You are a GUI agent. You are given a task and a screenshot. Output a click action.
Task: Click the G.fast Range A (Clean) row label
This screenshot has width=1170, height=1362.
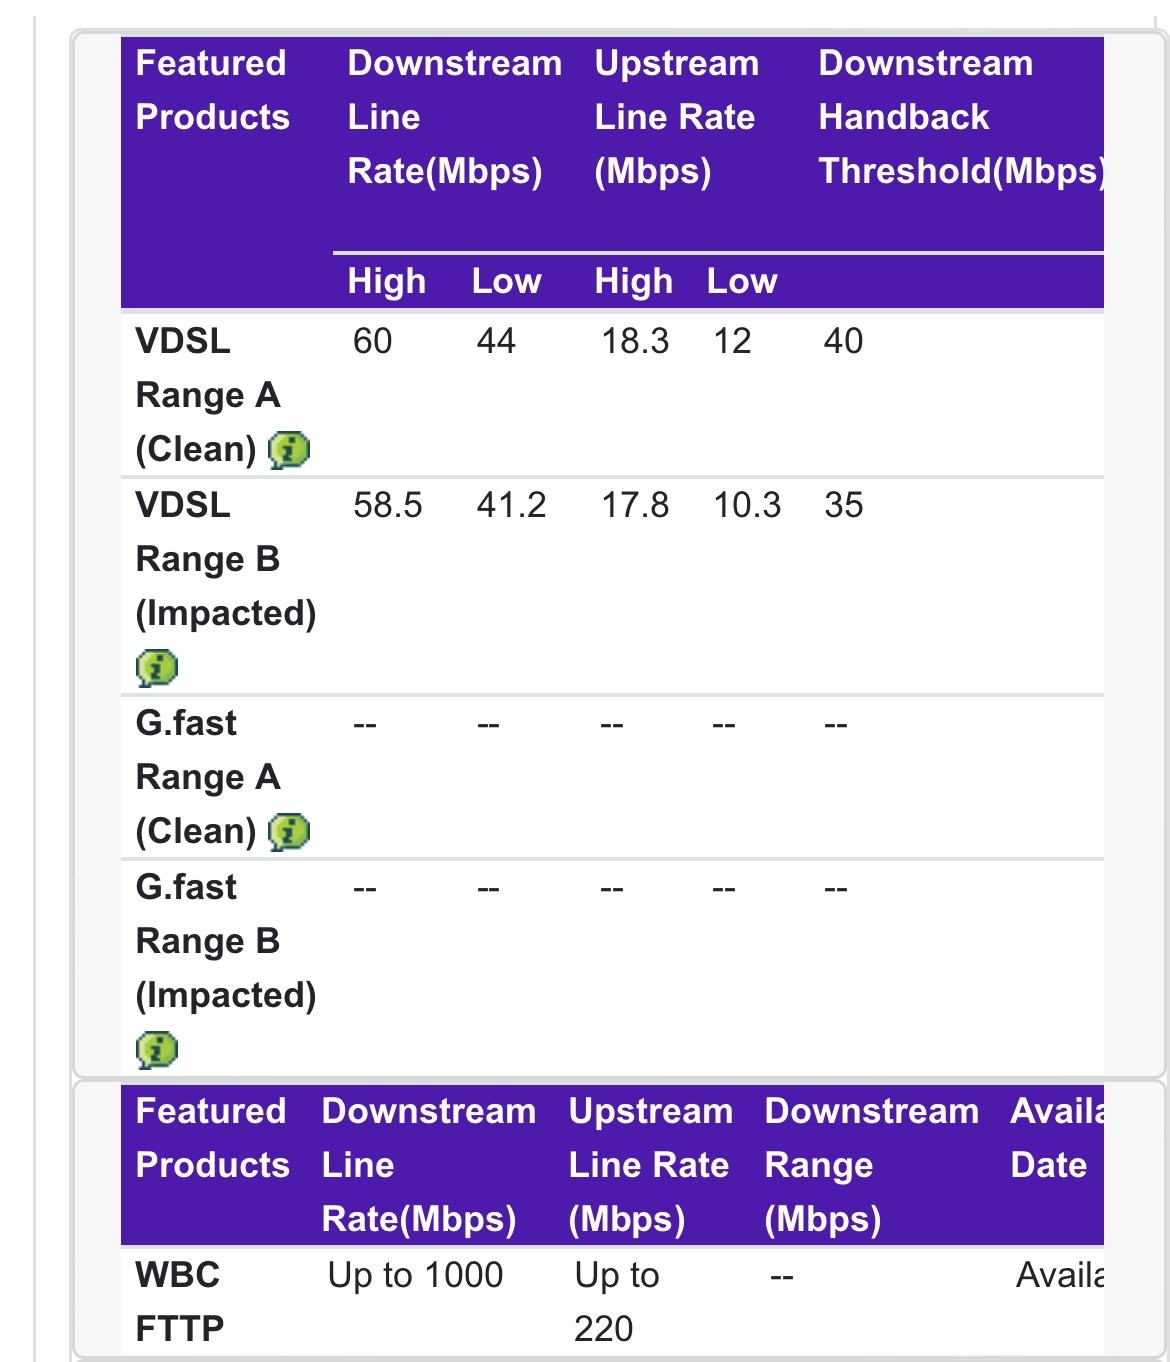pos(205,776)
